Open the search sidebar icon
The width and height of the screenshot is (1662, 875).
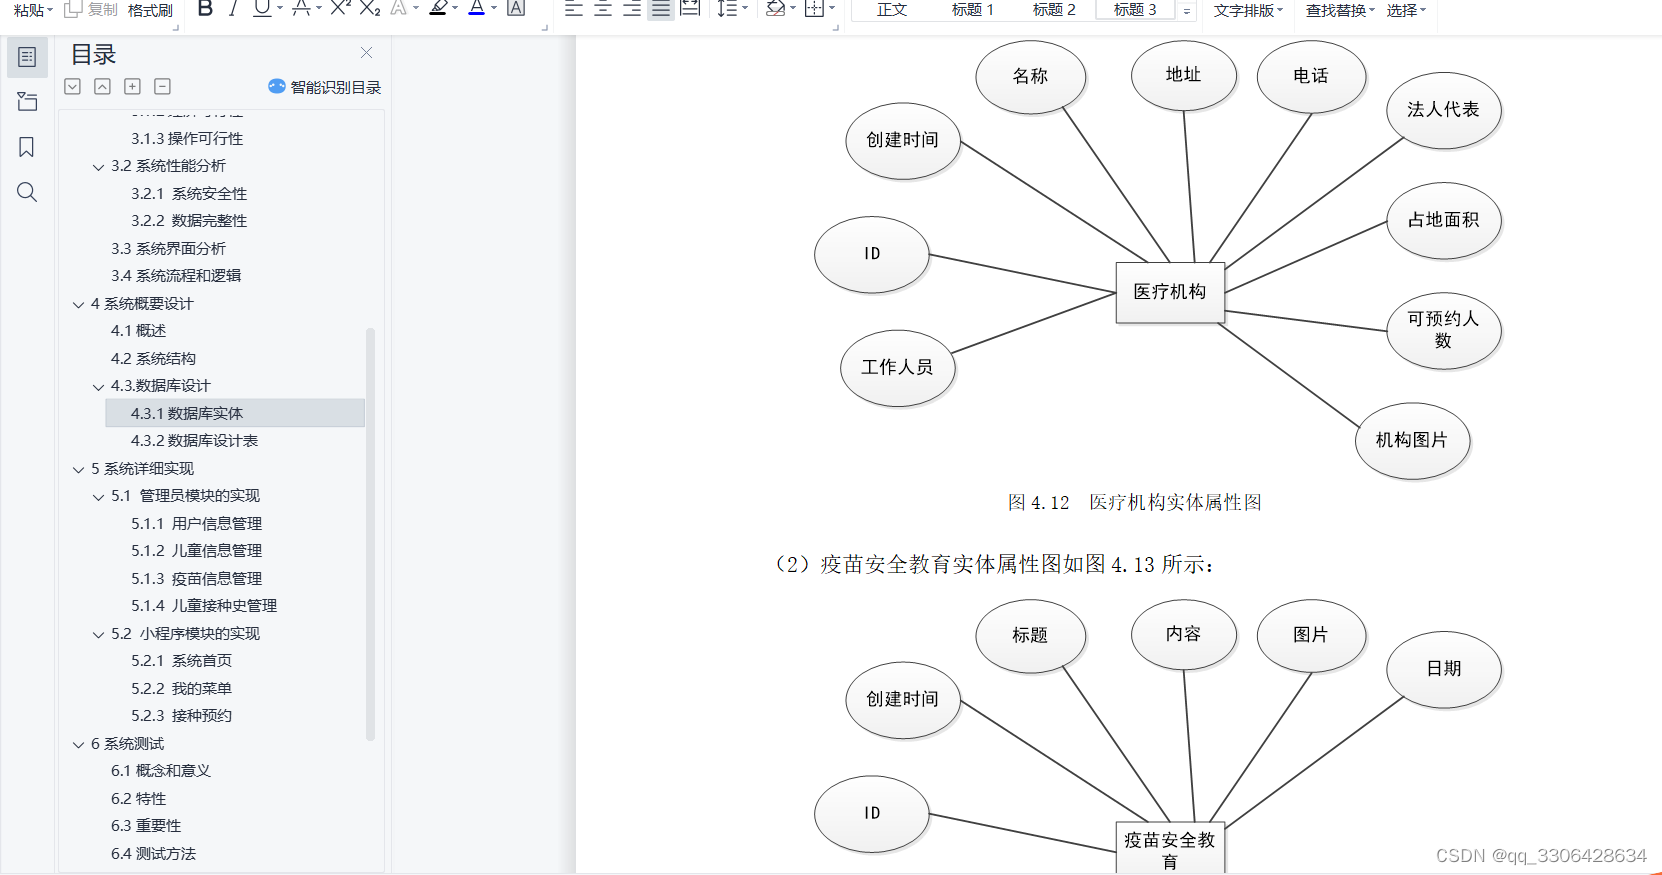[27, 192]
